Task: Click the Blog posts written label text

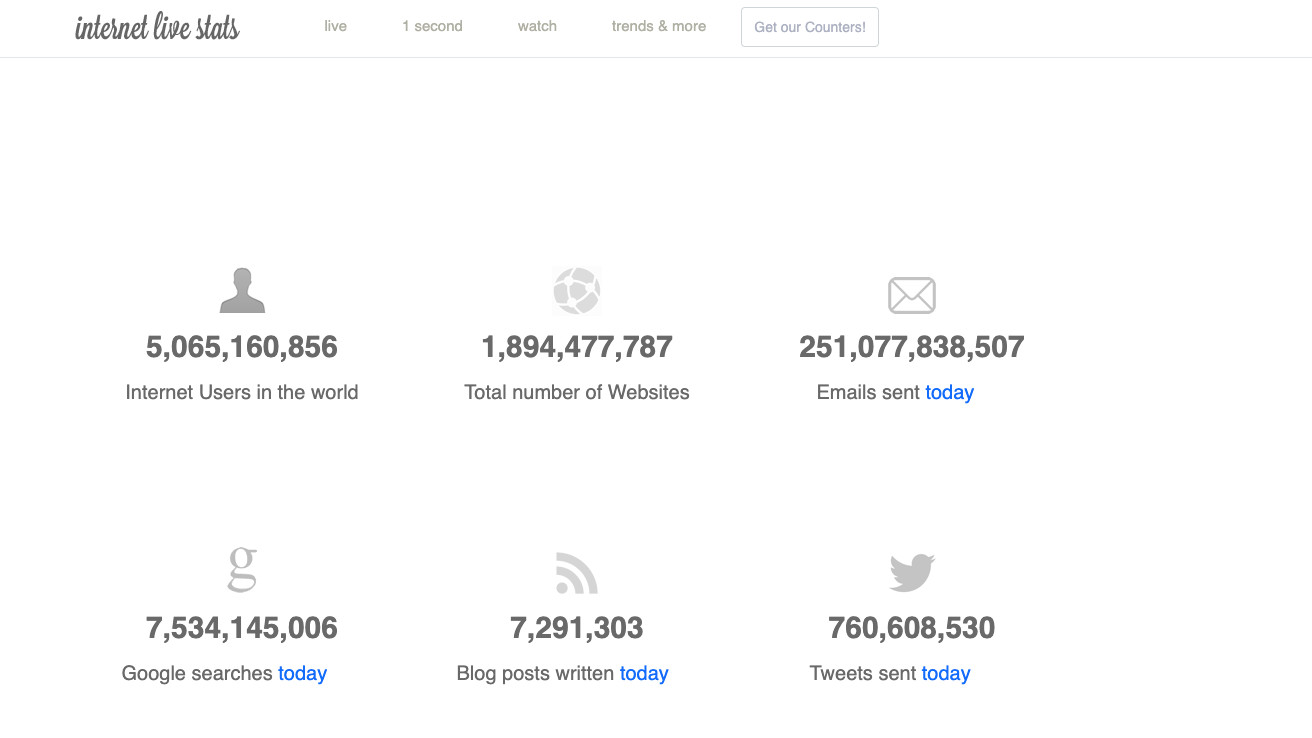Action: click(x=535, y=673)
